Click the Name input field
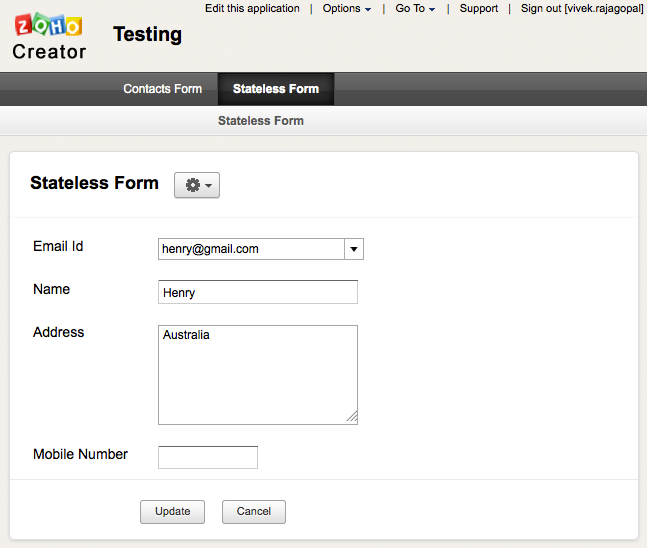Image resolution: width=647 pixels, height=548 pixels. click(x=258, y=292)
